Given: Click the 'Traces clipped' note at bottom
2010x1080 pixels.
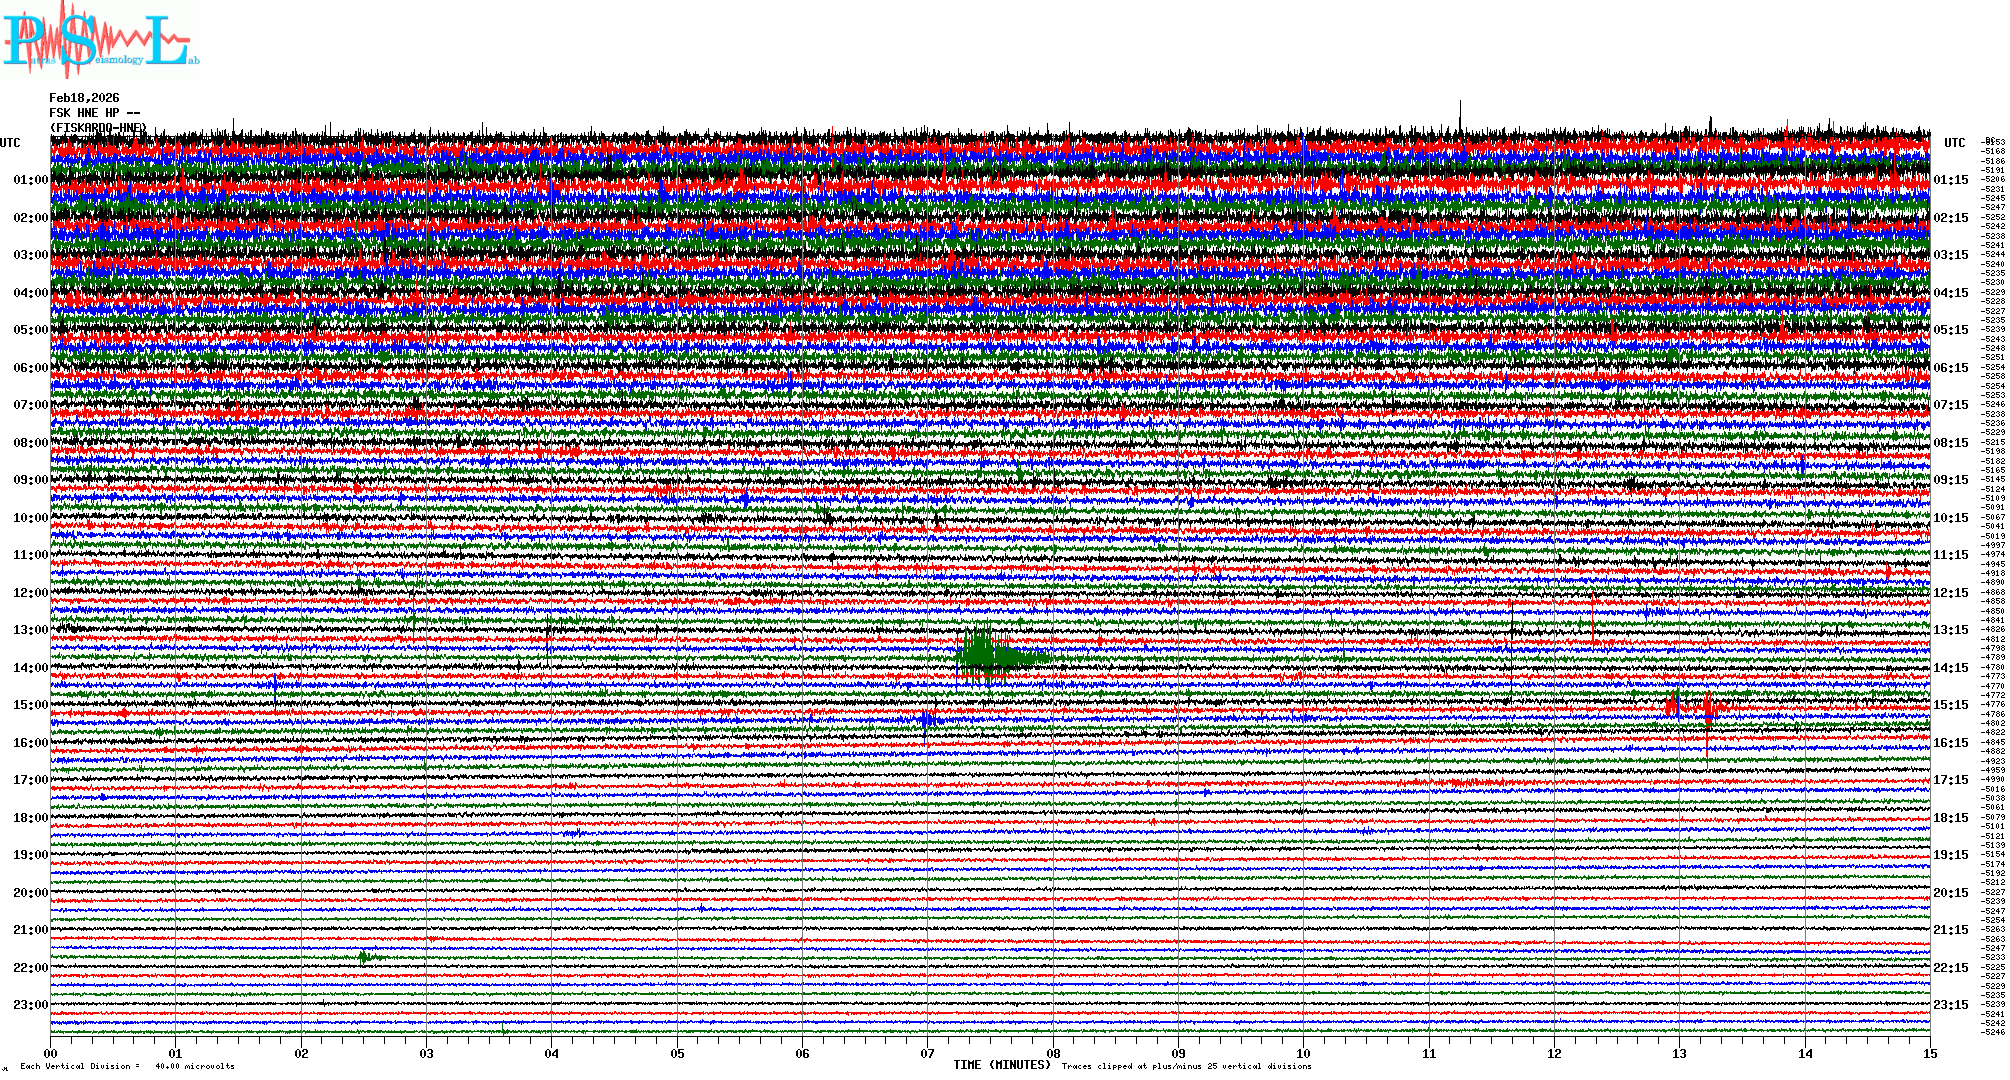Looking at the screenshot, I should 1186,1066.
